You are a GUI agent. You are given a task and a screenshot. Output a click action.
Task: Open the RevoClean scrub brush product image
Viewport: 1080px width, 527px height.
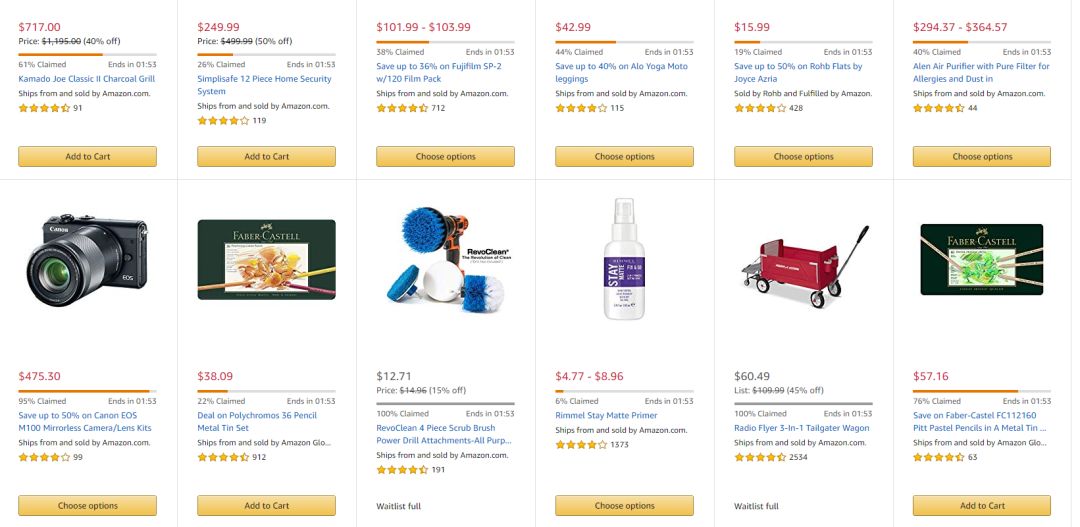click(x=445, y=260)
